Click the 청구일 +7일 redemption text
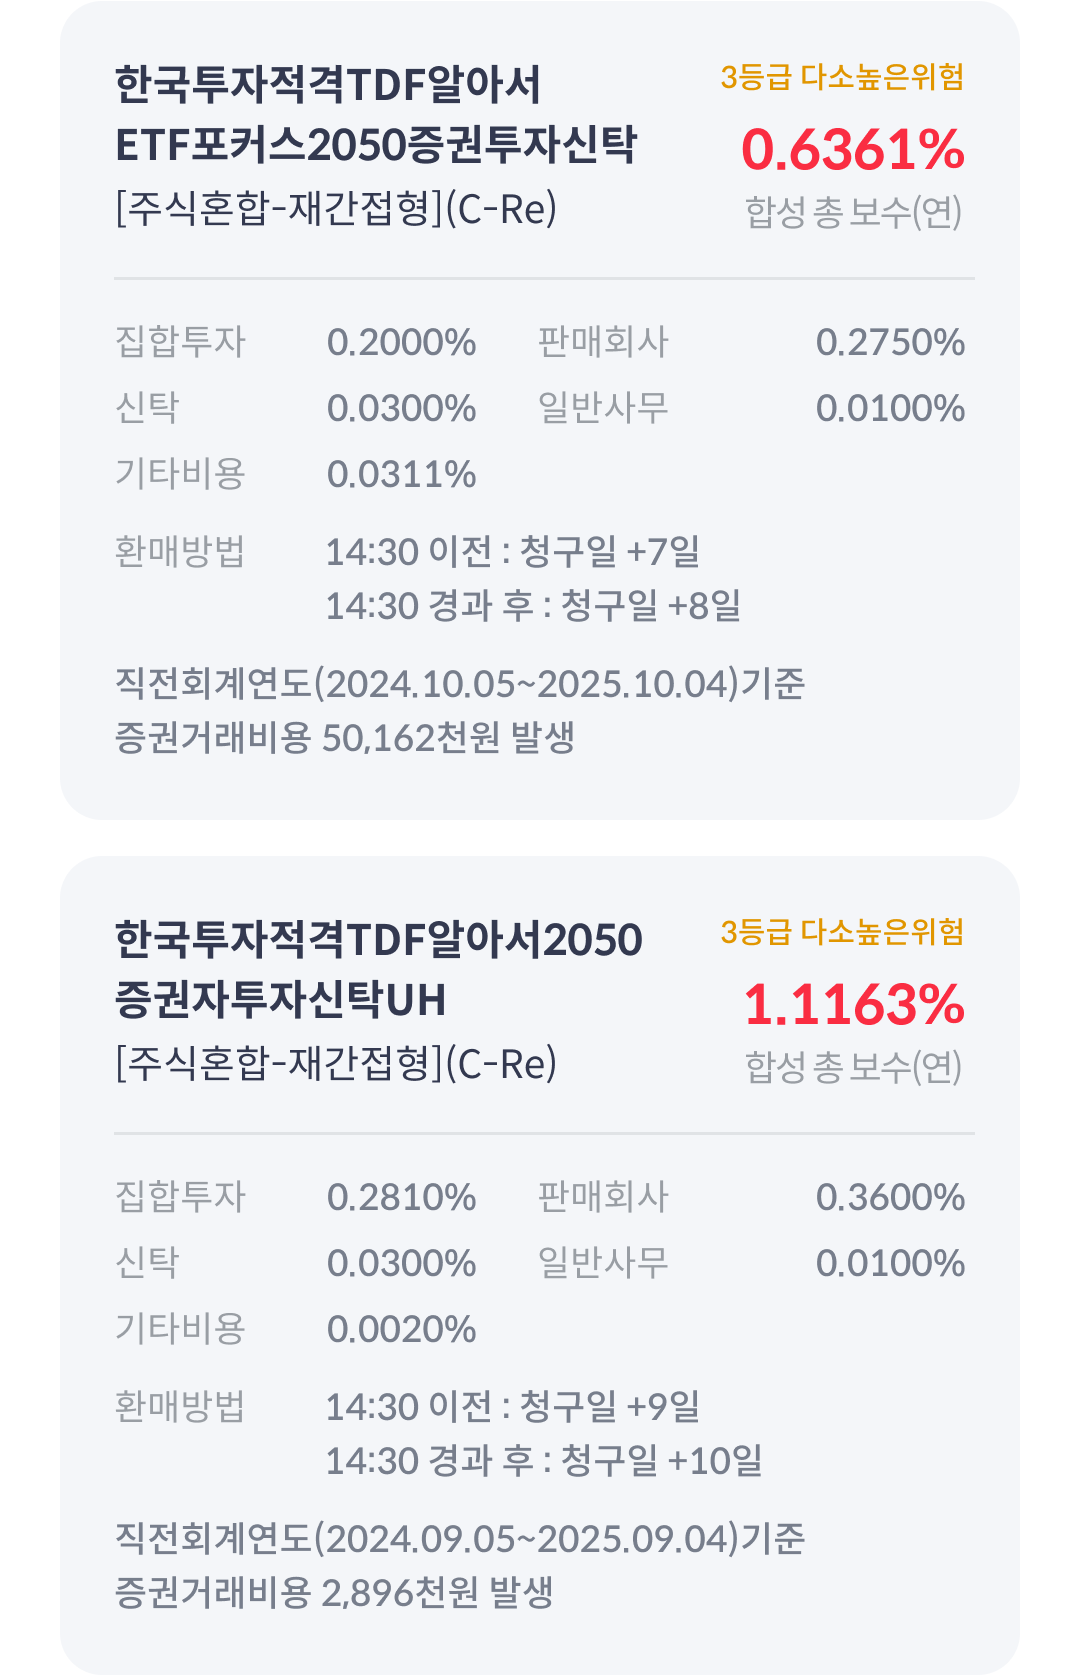Image resolution: width=1080 pixels, height=1678 pixels. [610, 551]
